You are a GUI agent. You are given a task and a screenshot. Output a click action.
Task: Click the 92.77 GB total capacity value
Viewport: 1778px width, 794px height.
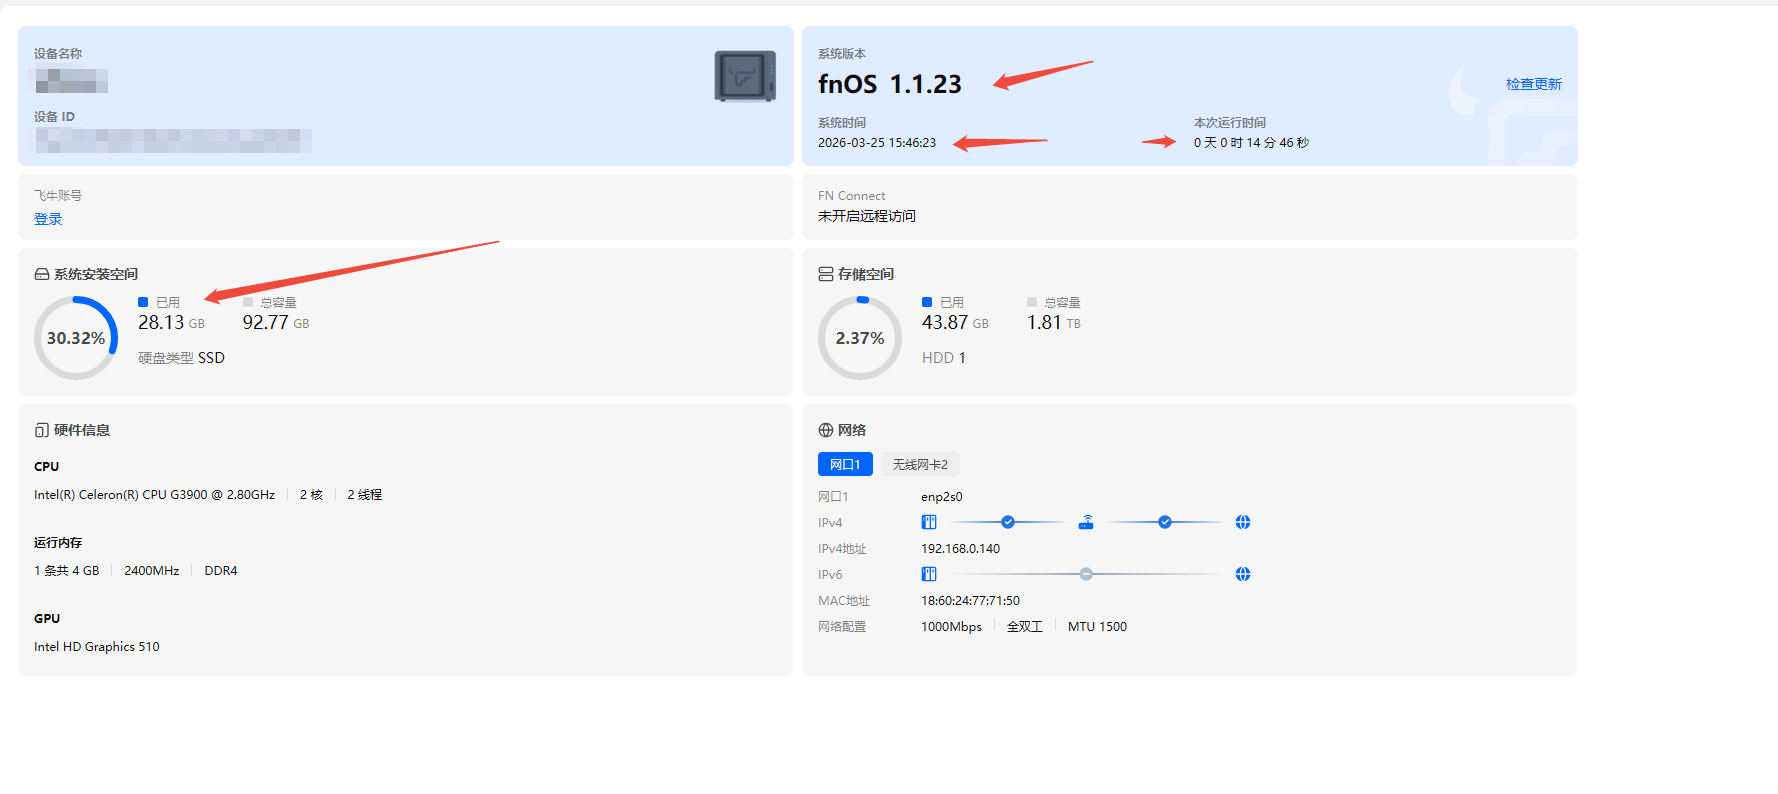(x=276, y=322)
